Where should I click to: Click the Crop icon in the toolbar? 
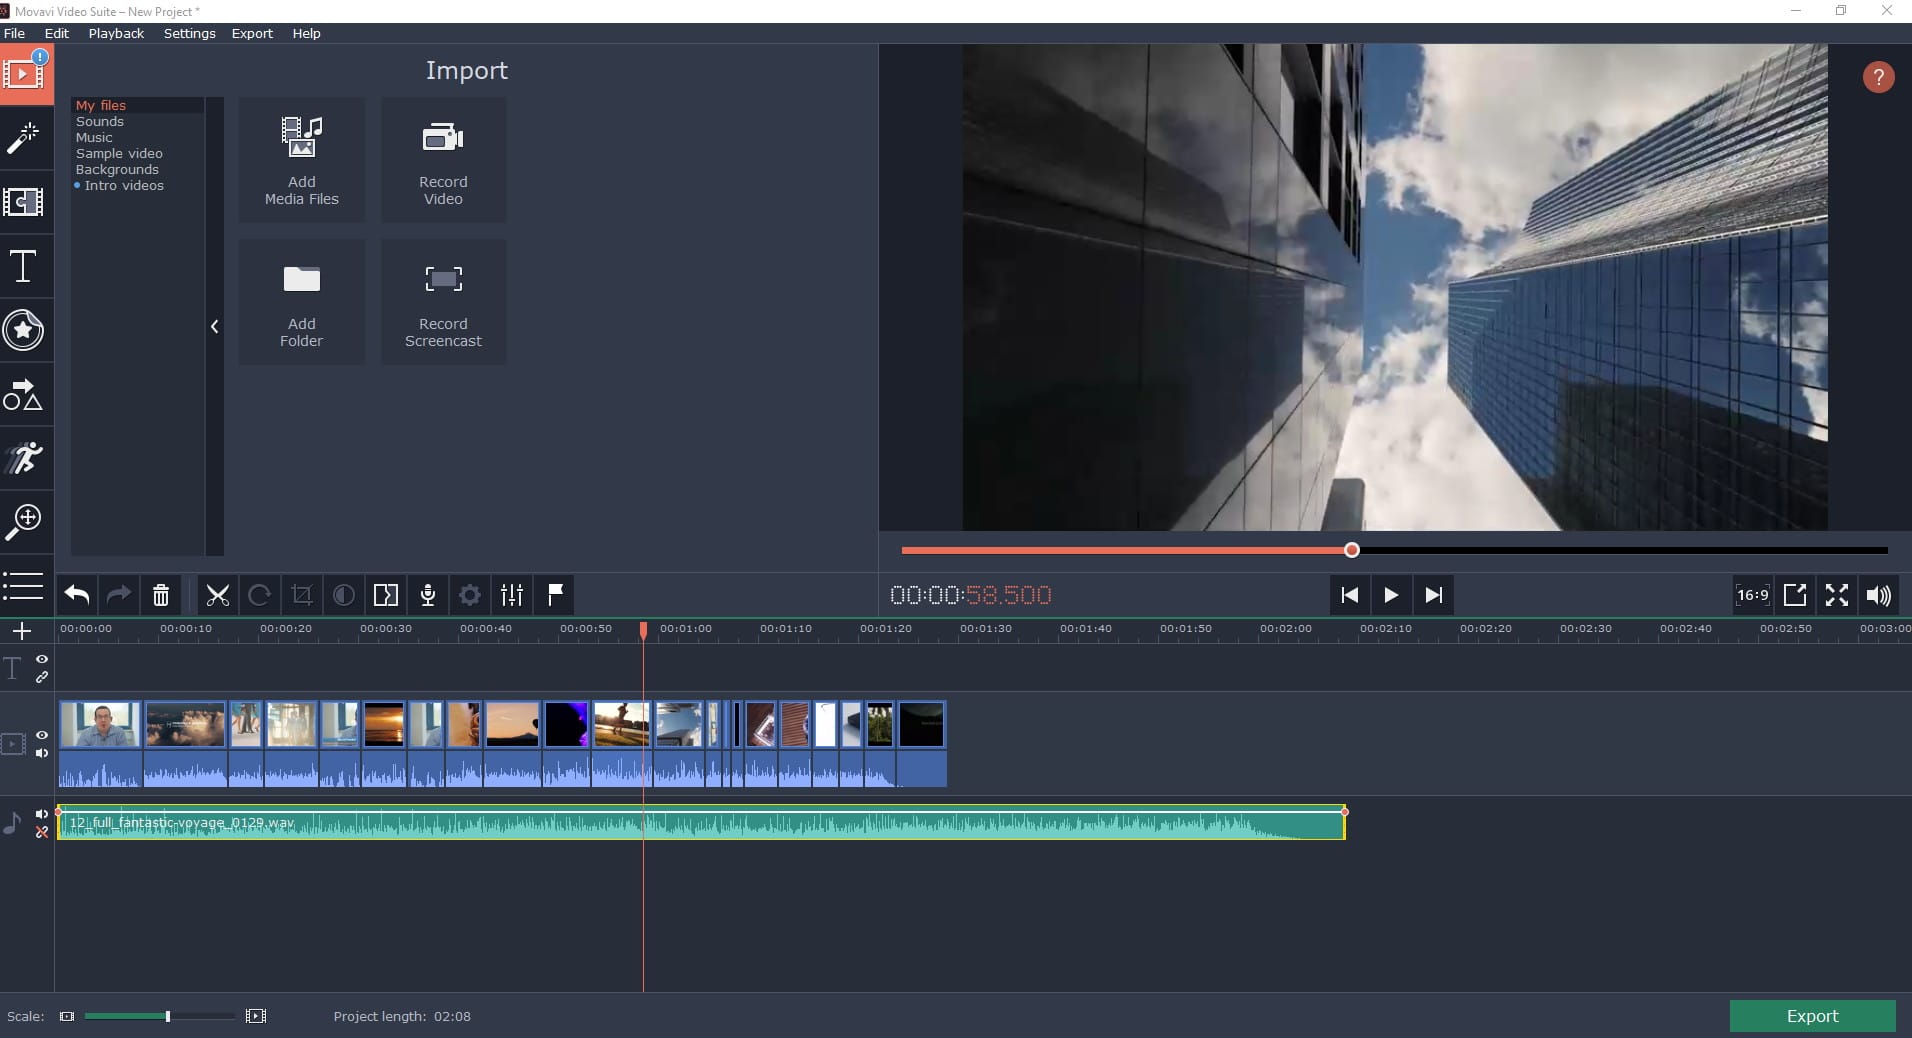301,595
